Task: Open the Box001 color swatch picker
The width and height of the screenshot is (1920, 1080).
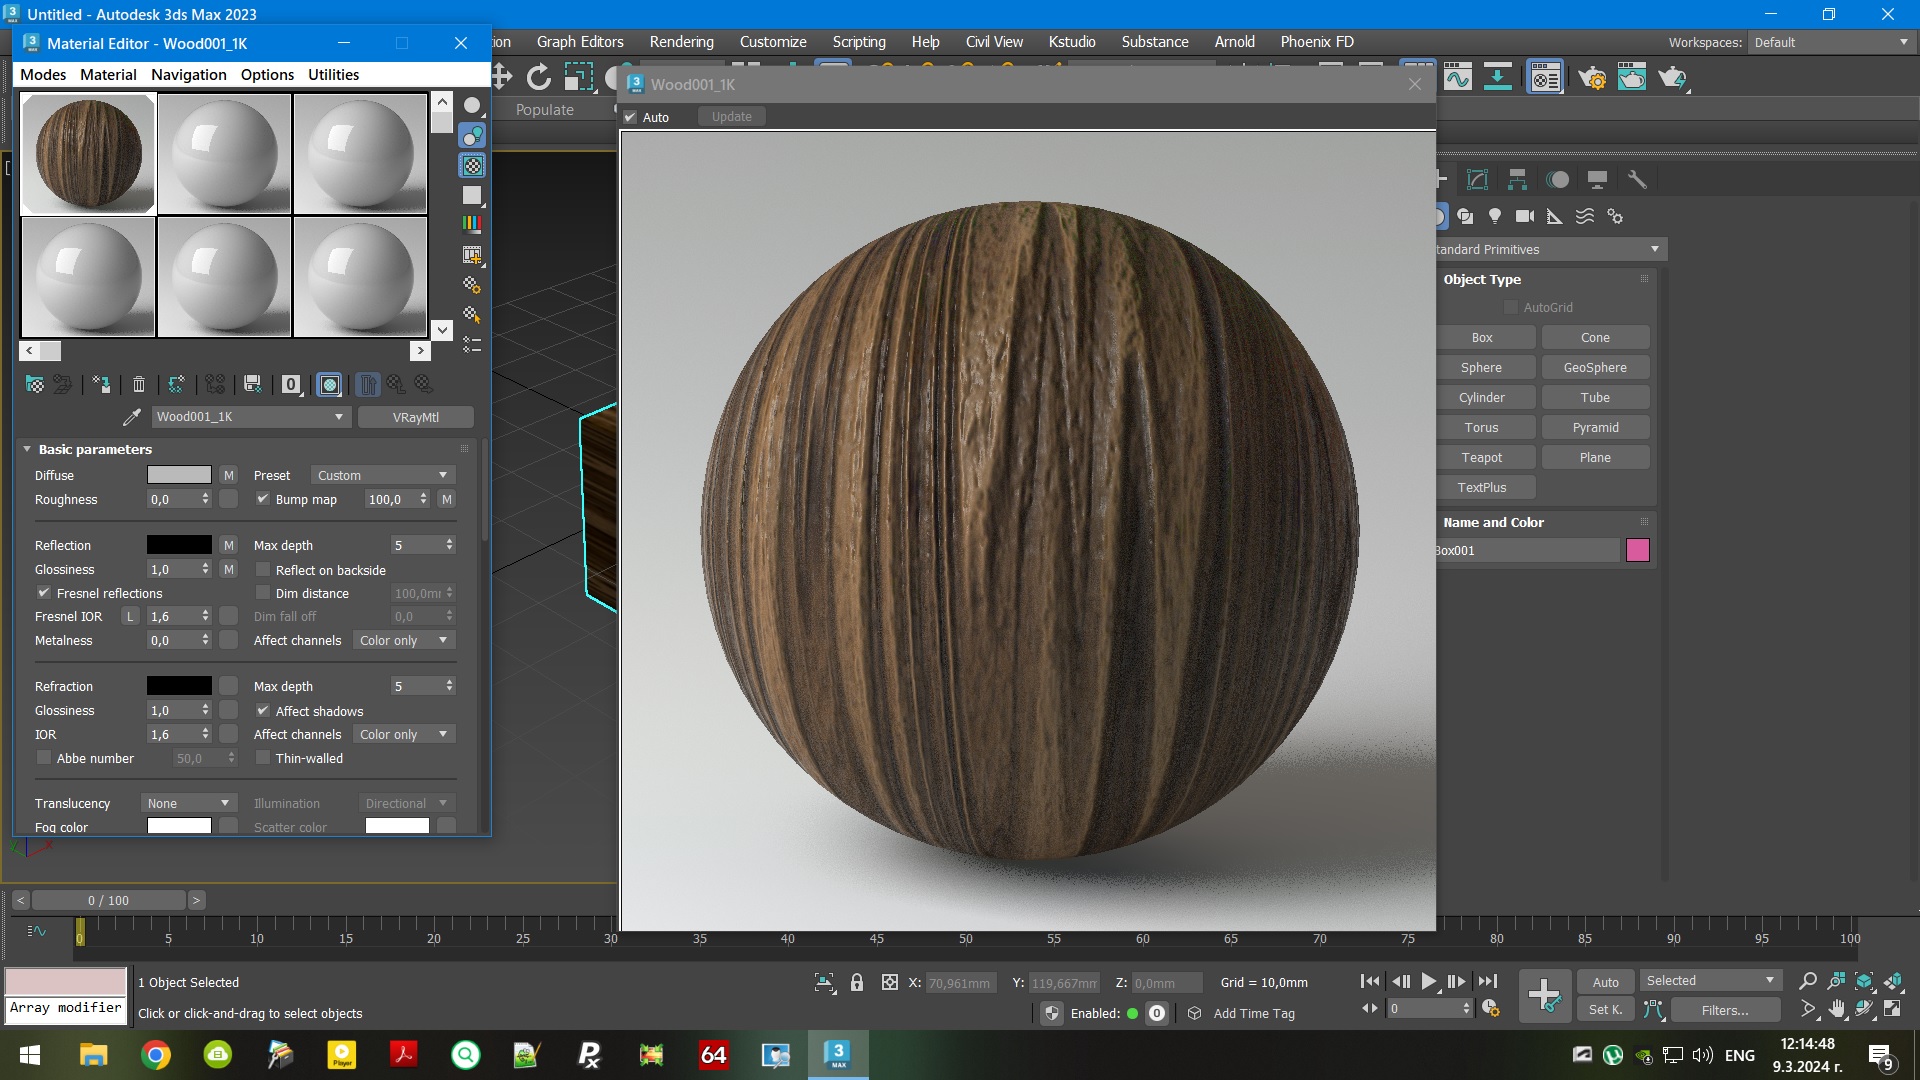Action: tap(1637, 550)
